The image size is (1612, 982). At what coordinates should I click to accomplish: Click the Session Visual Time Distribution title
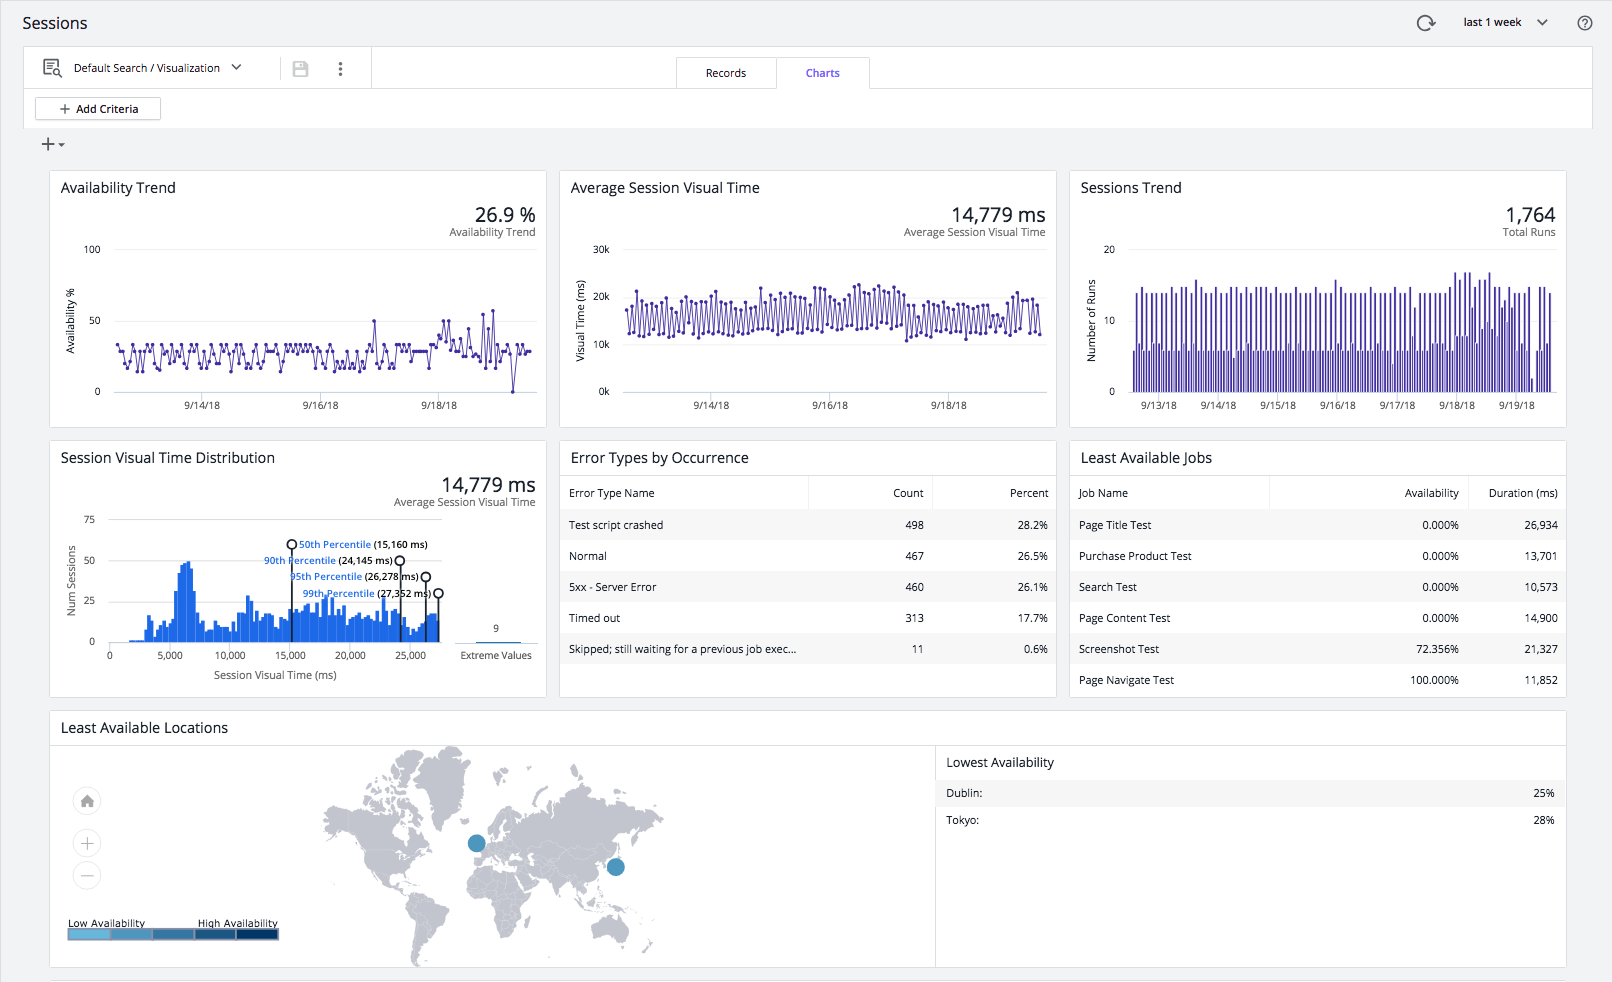tap(168, 458)
